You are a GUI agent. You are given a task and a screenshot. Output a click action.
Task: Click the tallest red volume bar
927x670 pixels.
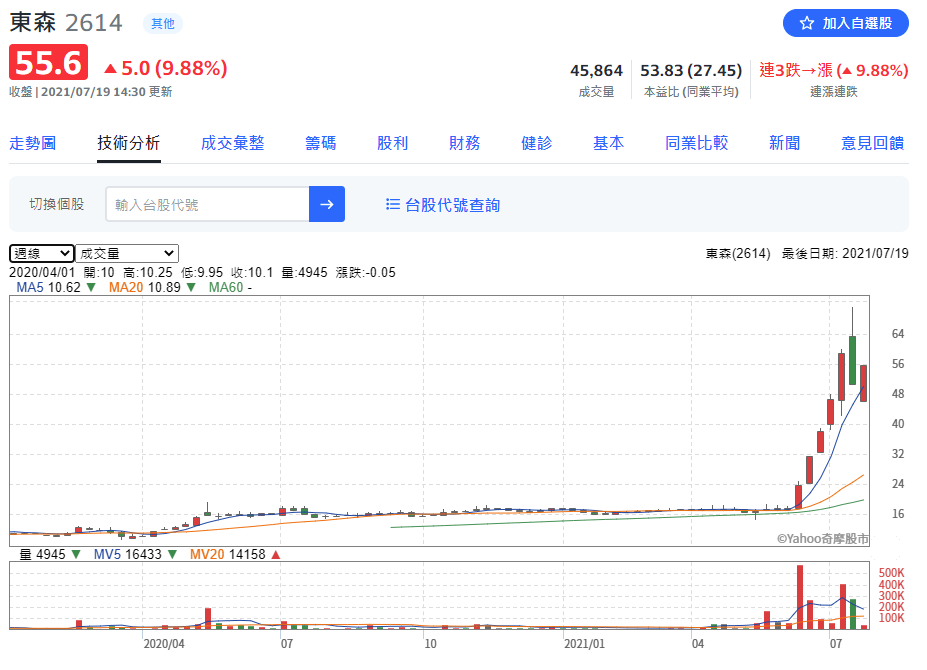(799, 597)
